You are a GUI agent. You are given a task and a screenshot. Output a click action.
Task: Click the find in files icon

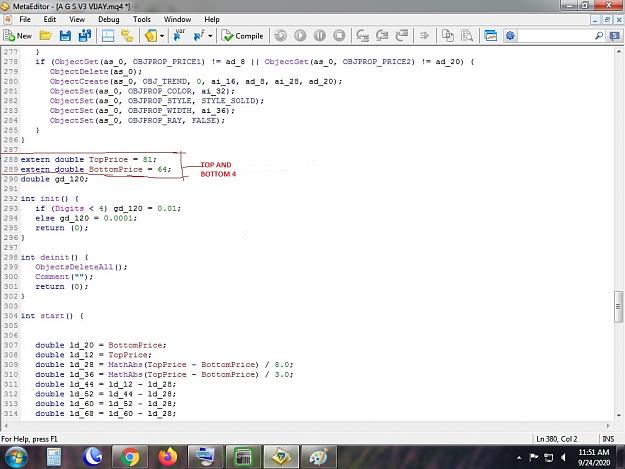[x=467, y=36]
